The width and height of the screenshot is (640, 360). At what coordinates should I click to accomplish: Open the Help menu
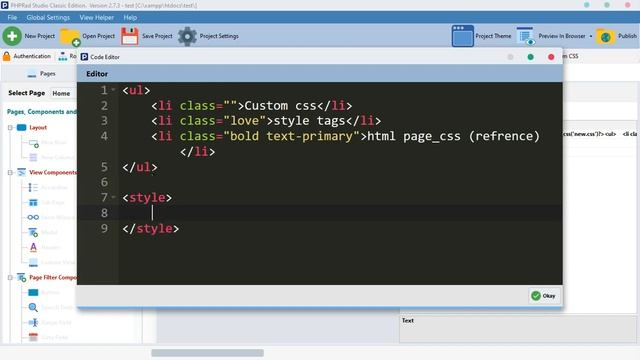point(130,18)
